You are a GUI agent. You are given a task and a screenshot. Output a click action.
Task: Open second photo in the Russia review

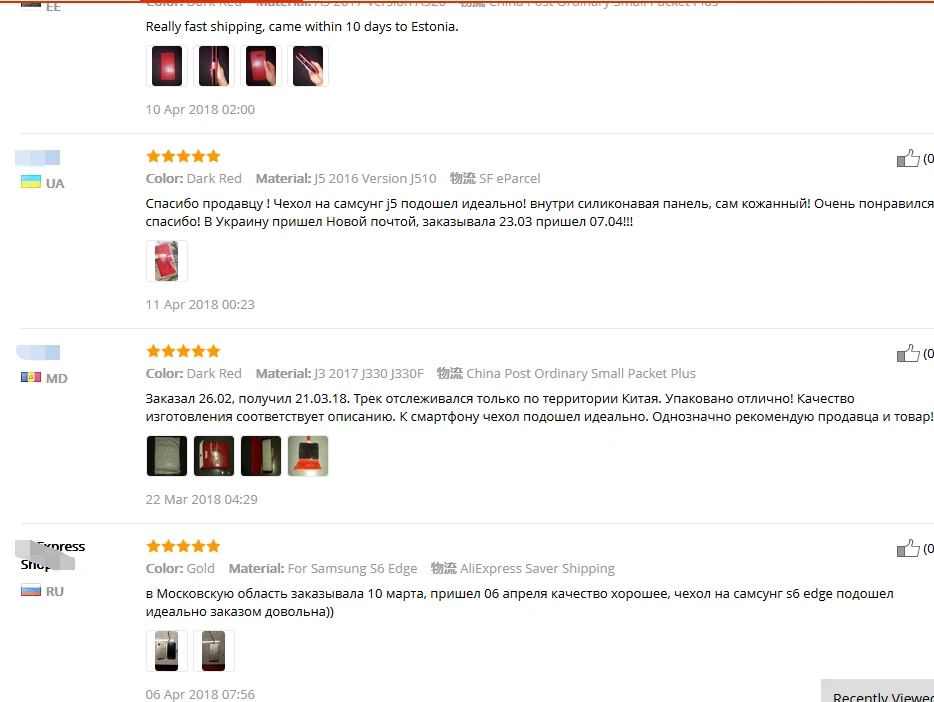214,651
